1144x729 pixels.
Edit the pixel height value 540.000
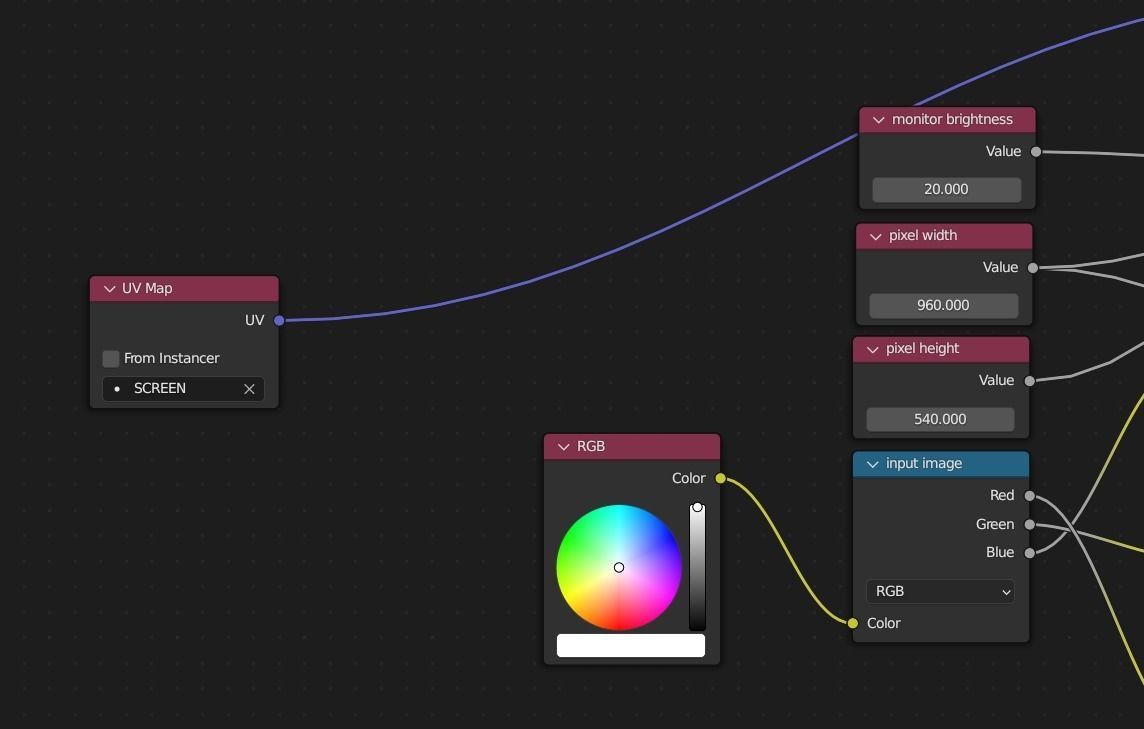(940, 420)
